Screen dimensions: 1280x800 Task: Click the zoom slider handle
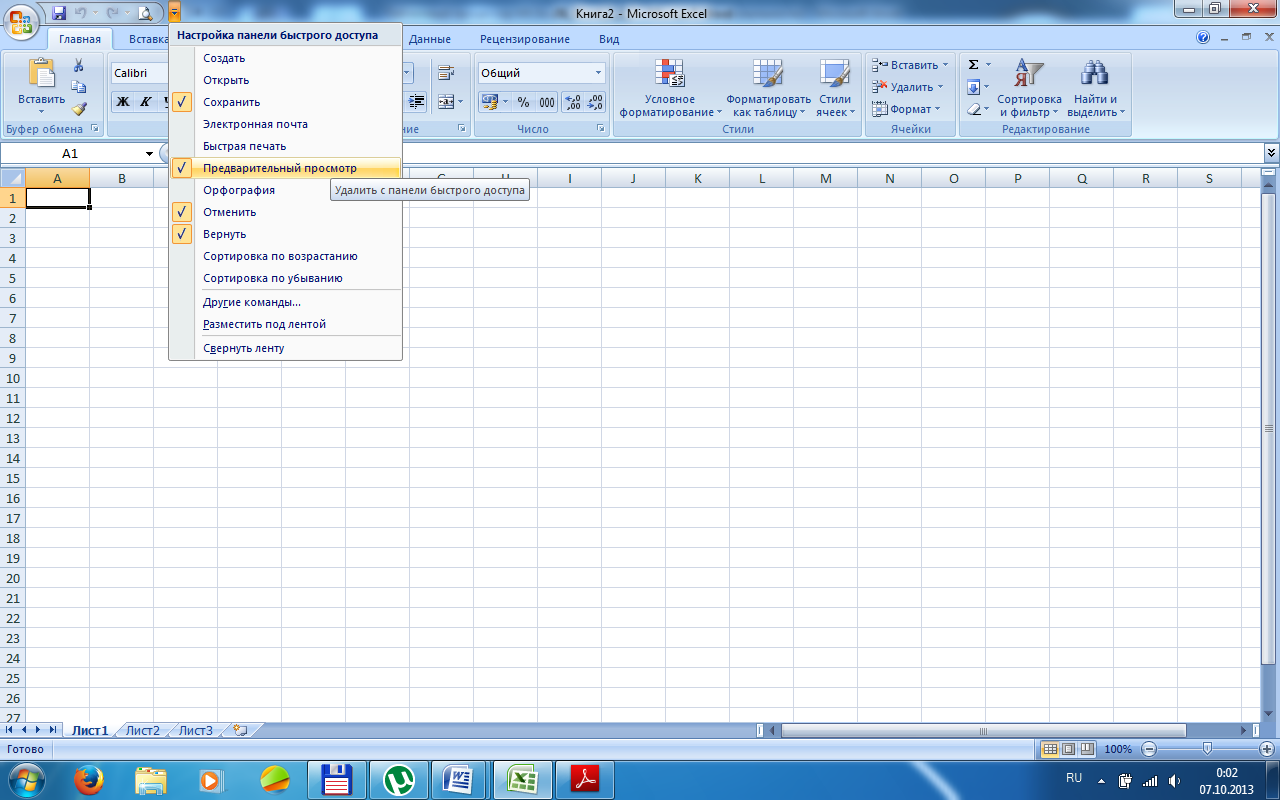pyautogui.click(x=1207, y=749)
